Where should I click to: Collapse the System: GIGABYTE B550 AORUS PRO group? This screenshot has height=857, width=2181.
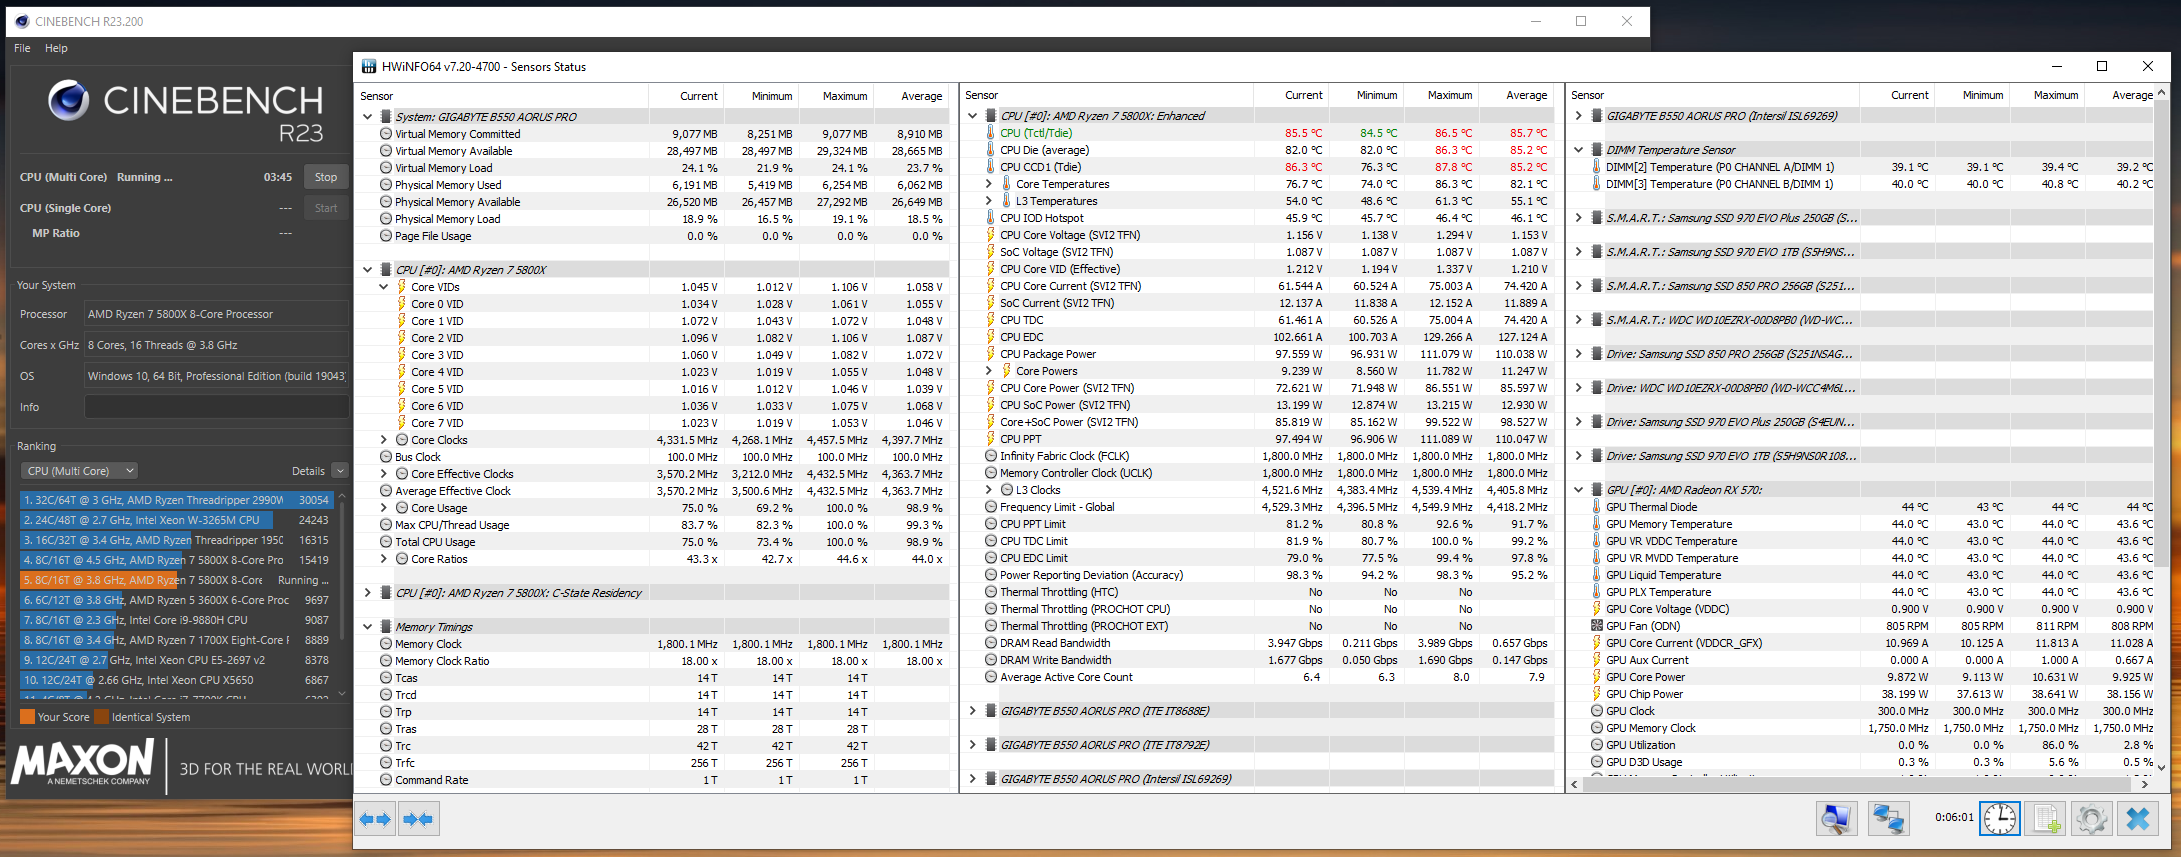coord(368,117)
